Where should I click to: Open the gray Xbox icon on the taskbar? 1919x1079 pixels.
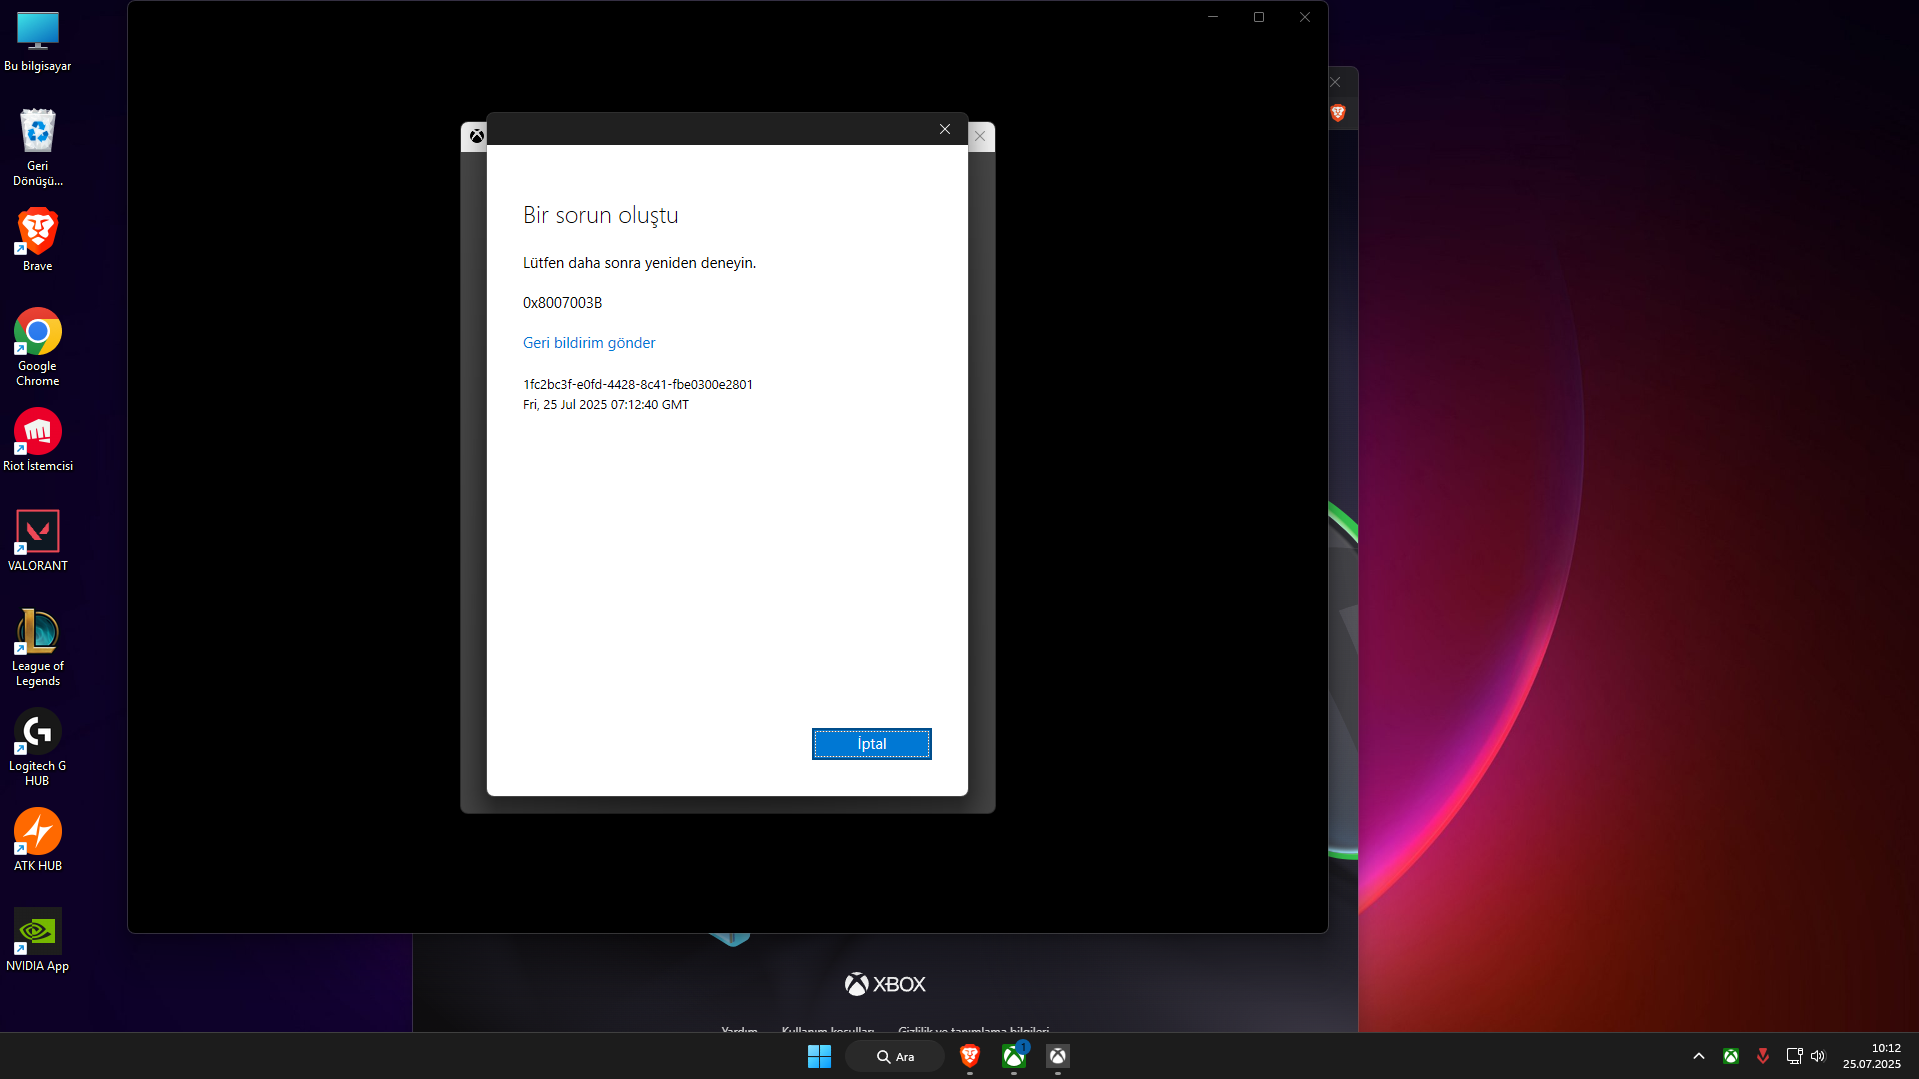coord(1058,1056)
